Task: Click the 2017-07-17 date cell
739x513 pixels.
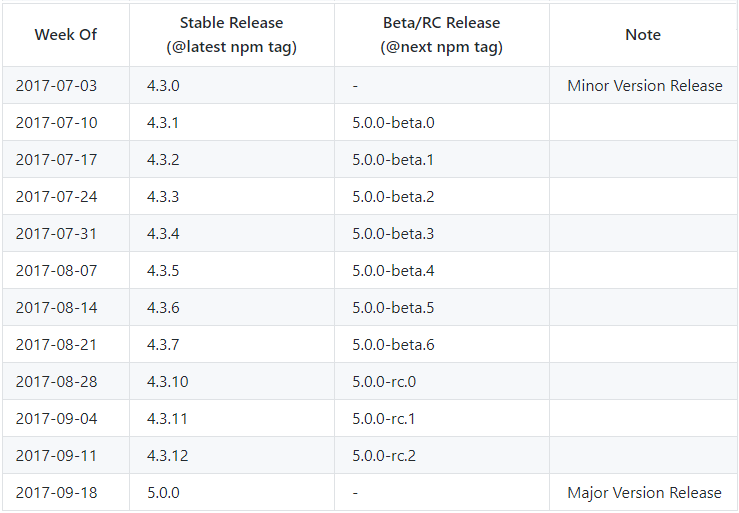Action: click(x=57, y=160)
